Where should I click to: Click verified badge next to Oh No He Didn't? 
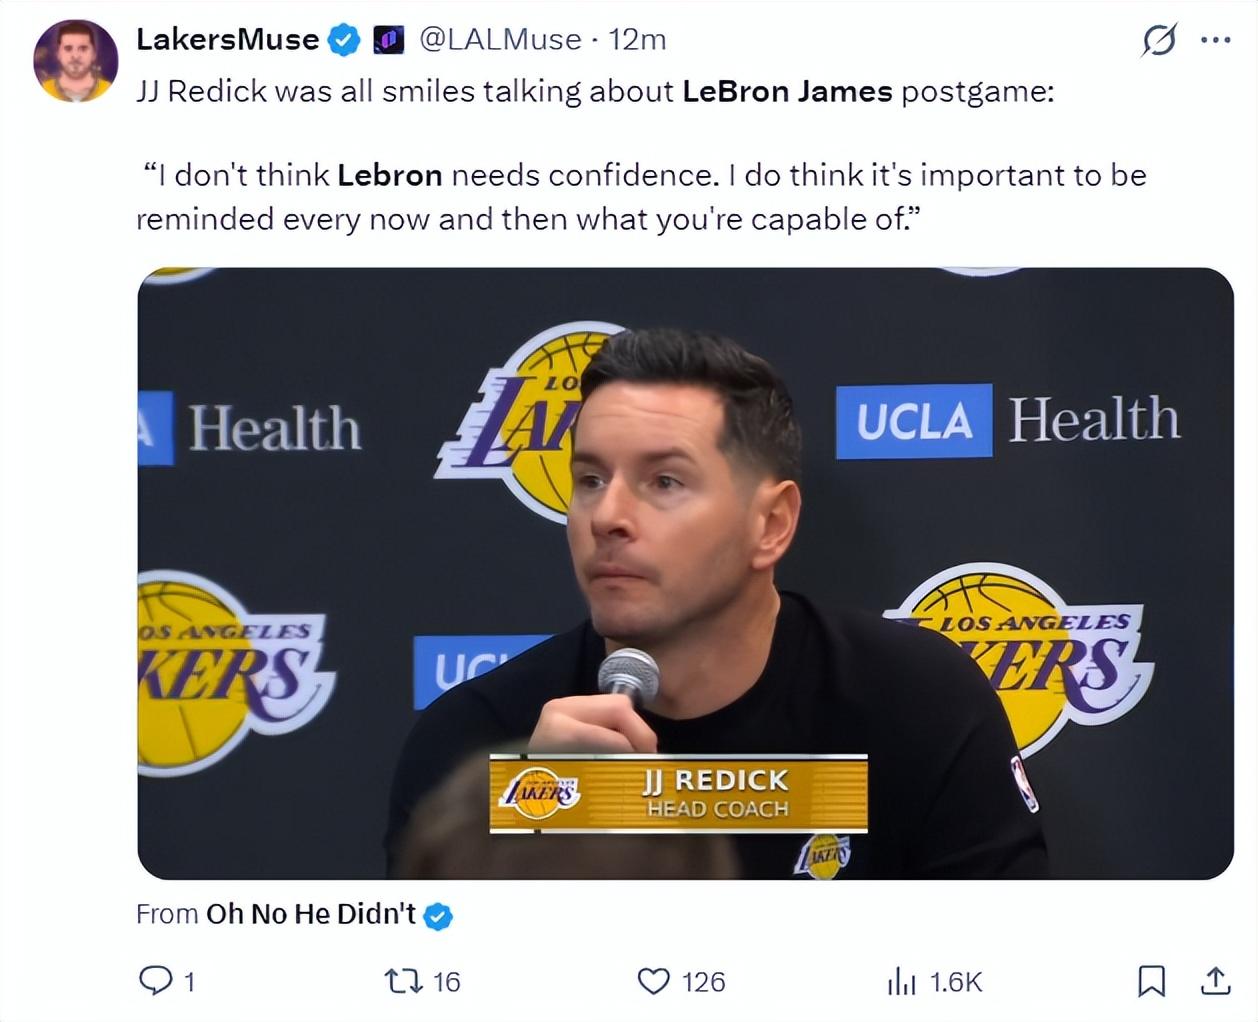pyautogui.click(x=438, y=915)
